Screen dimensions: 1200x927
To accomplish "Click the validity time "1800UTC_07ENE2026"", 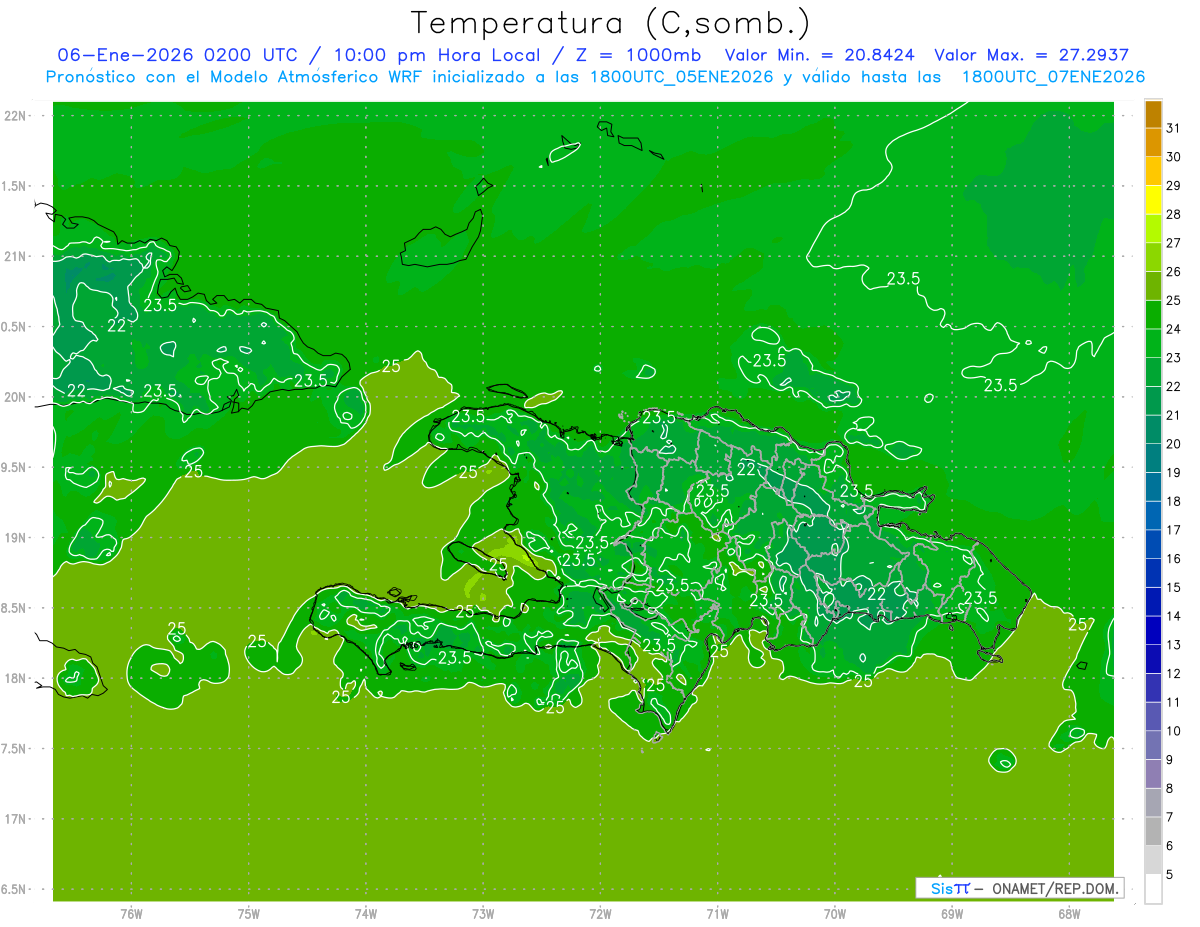I will point(1053,77).
